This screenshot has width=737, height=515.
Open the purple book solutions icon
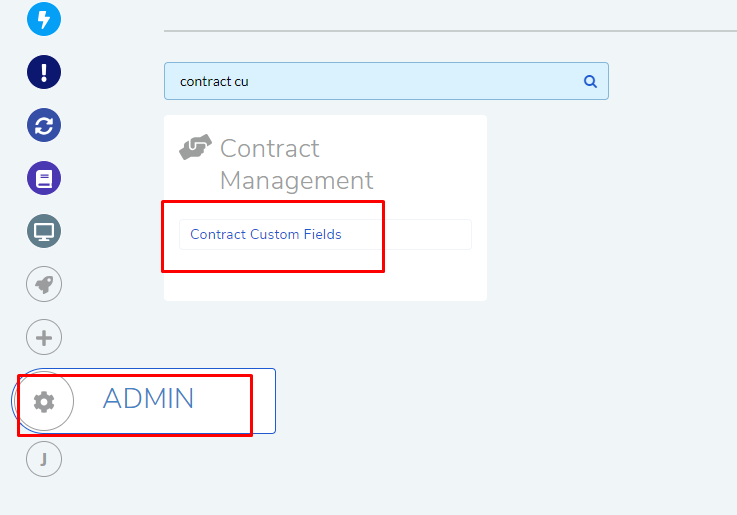tap(44, 179)
